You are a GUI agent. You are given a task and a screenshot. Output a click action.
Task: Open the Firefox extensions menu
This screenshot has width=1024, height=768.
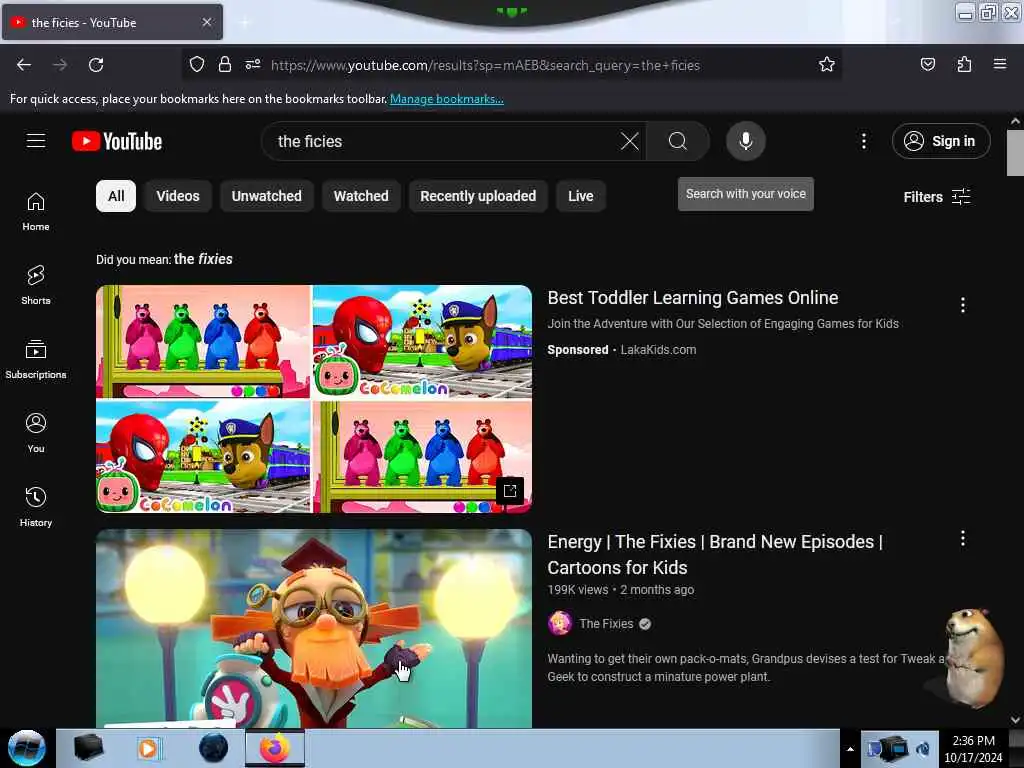(x=964, y=65)
